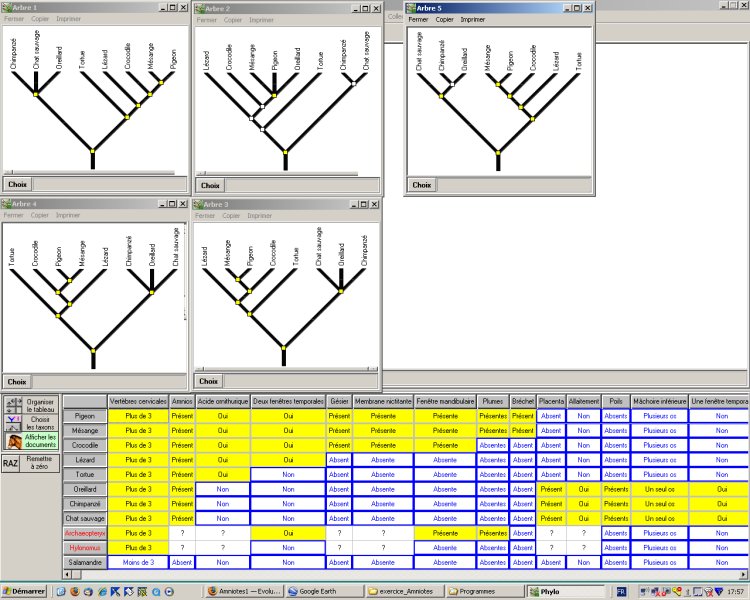Click the Démarrer start button

click(25, 591)
